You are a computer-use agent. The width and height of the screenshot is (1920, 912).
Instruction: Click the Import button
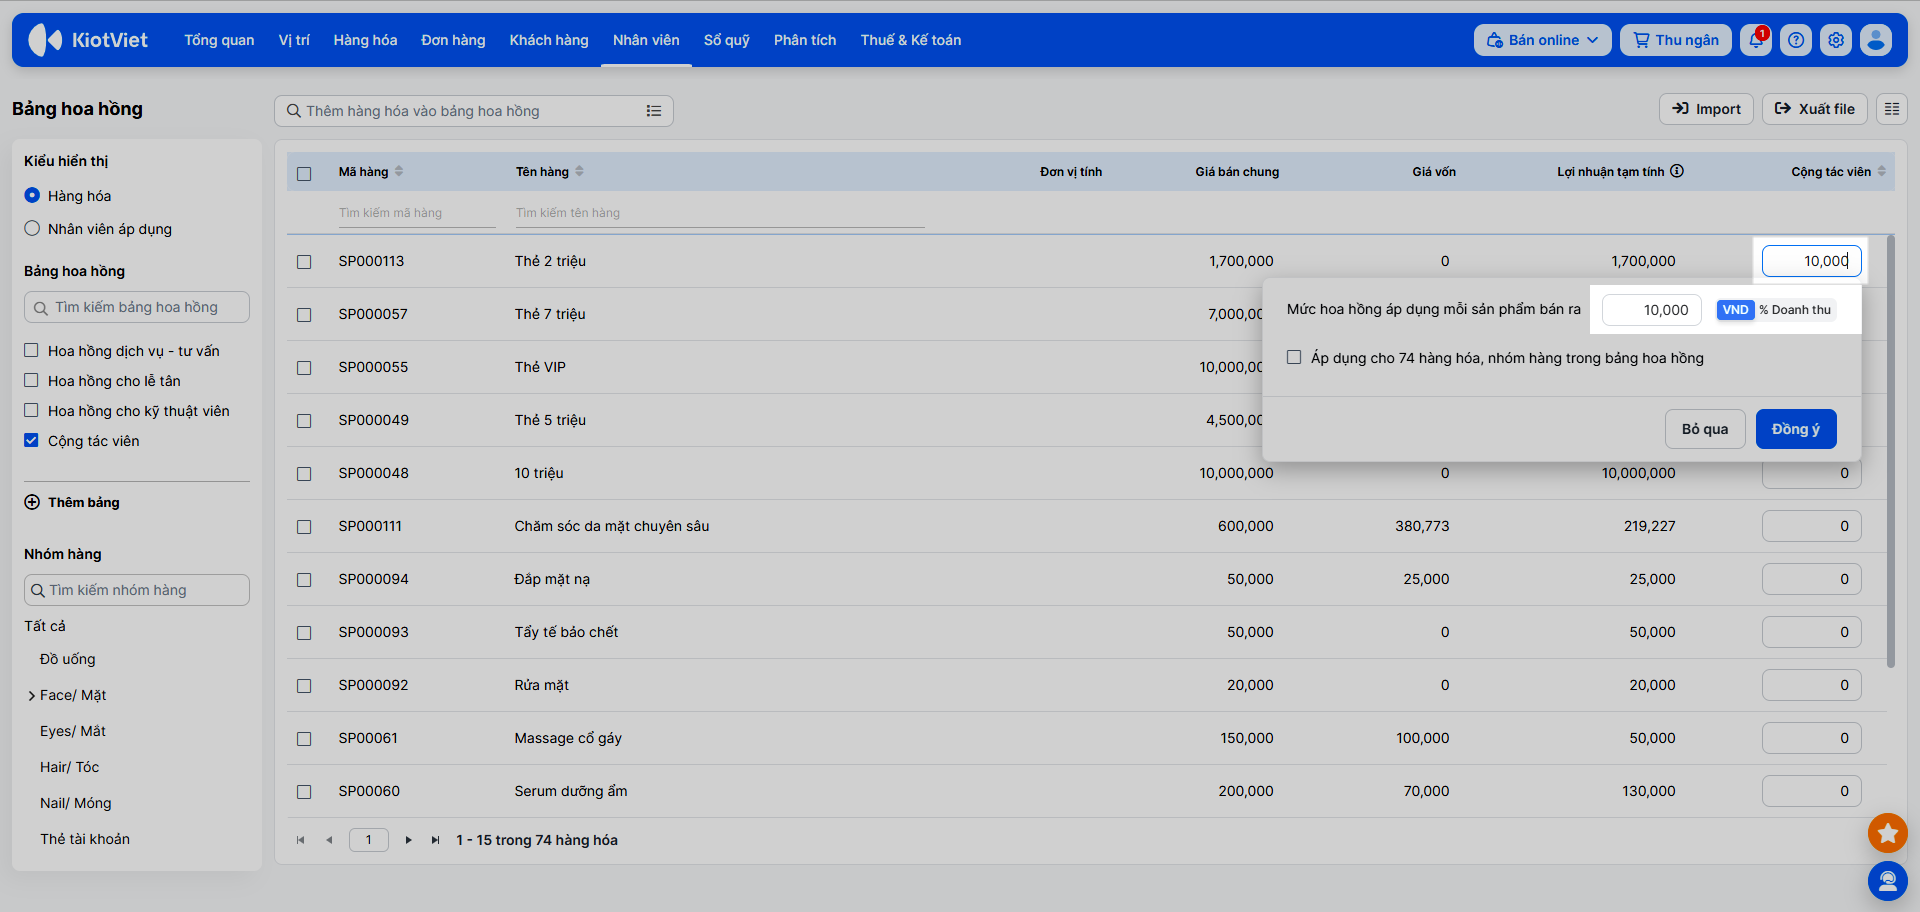click(1706, 109)
